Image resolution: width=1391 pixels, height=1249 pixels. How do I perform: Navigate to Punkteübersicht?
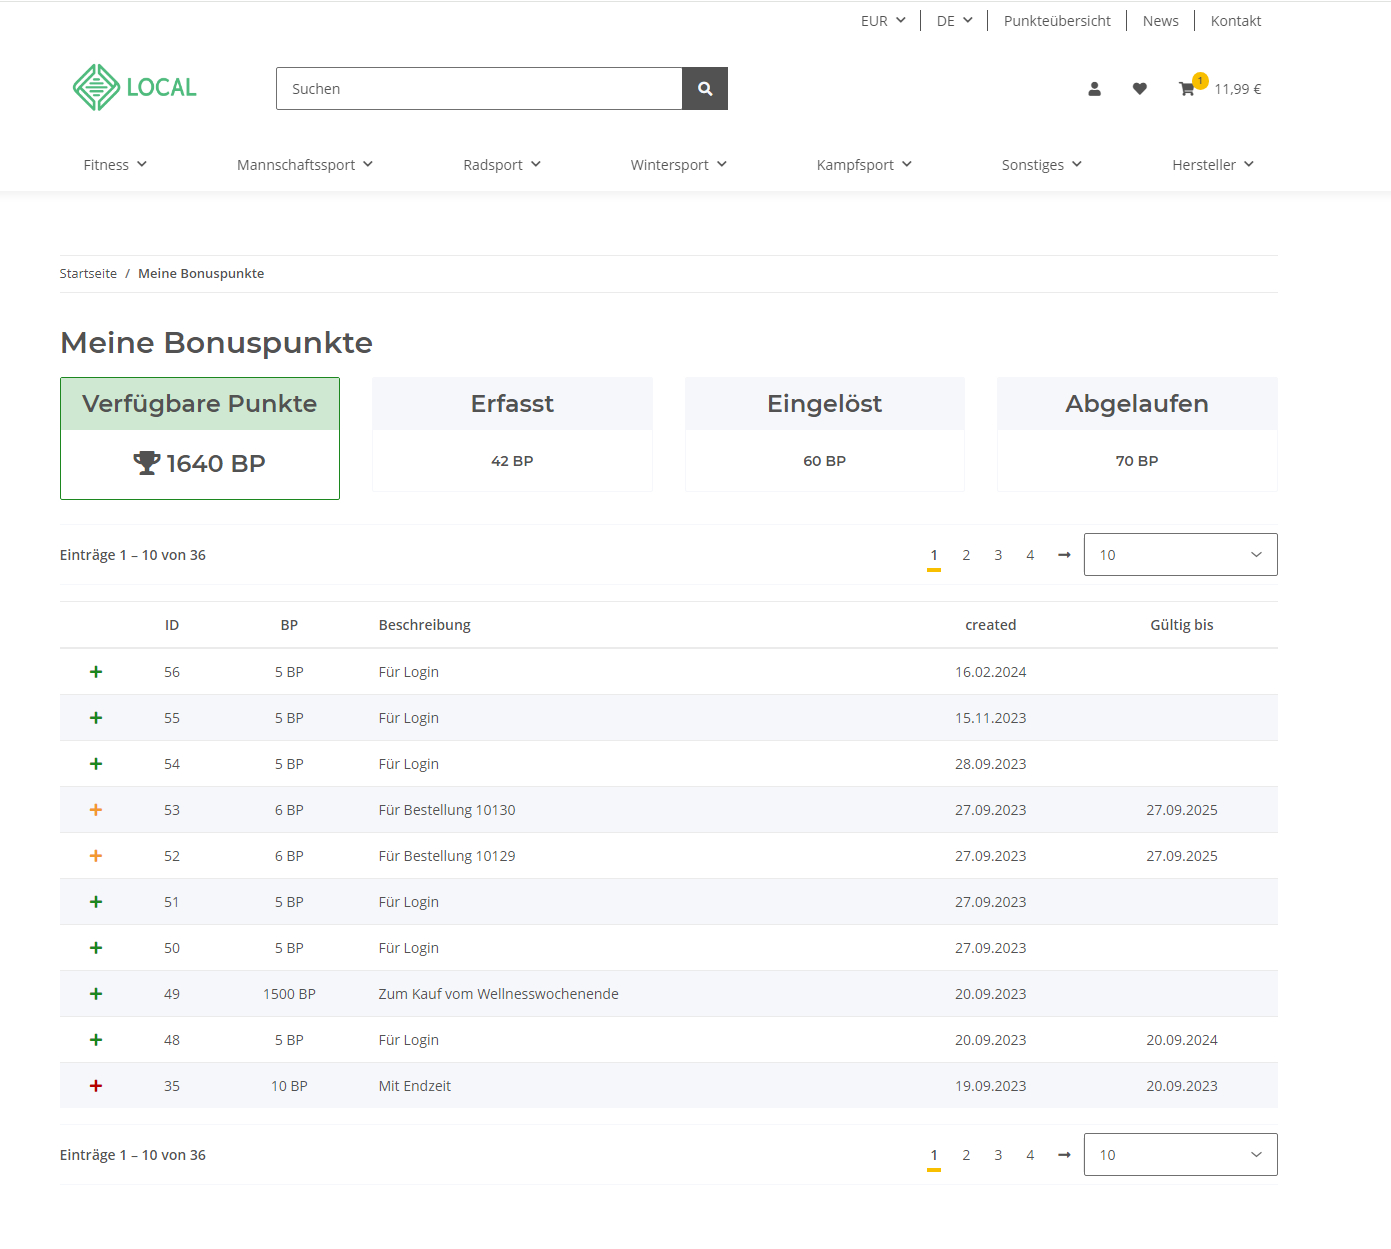pyautogui.click(x=1057, y=20)
